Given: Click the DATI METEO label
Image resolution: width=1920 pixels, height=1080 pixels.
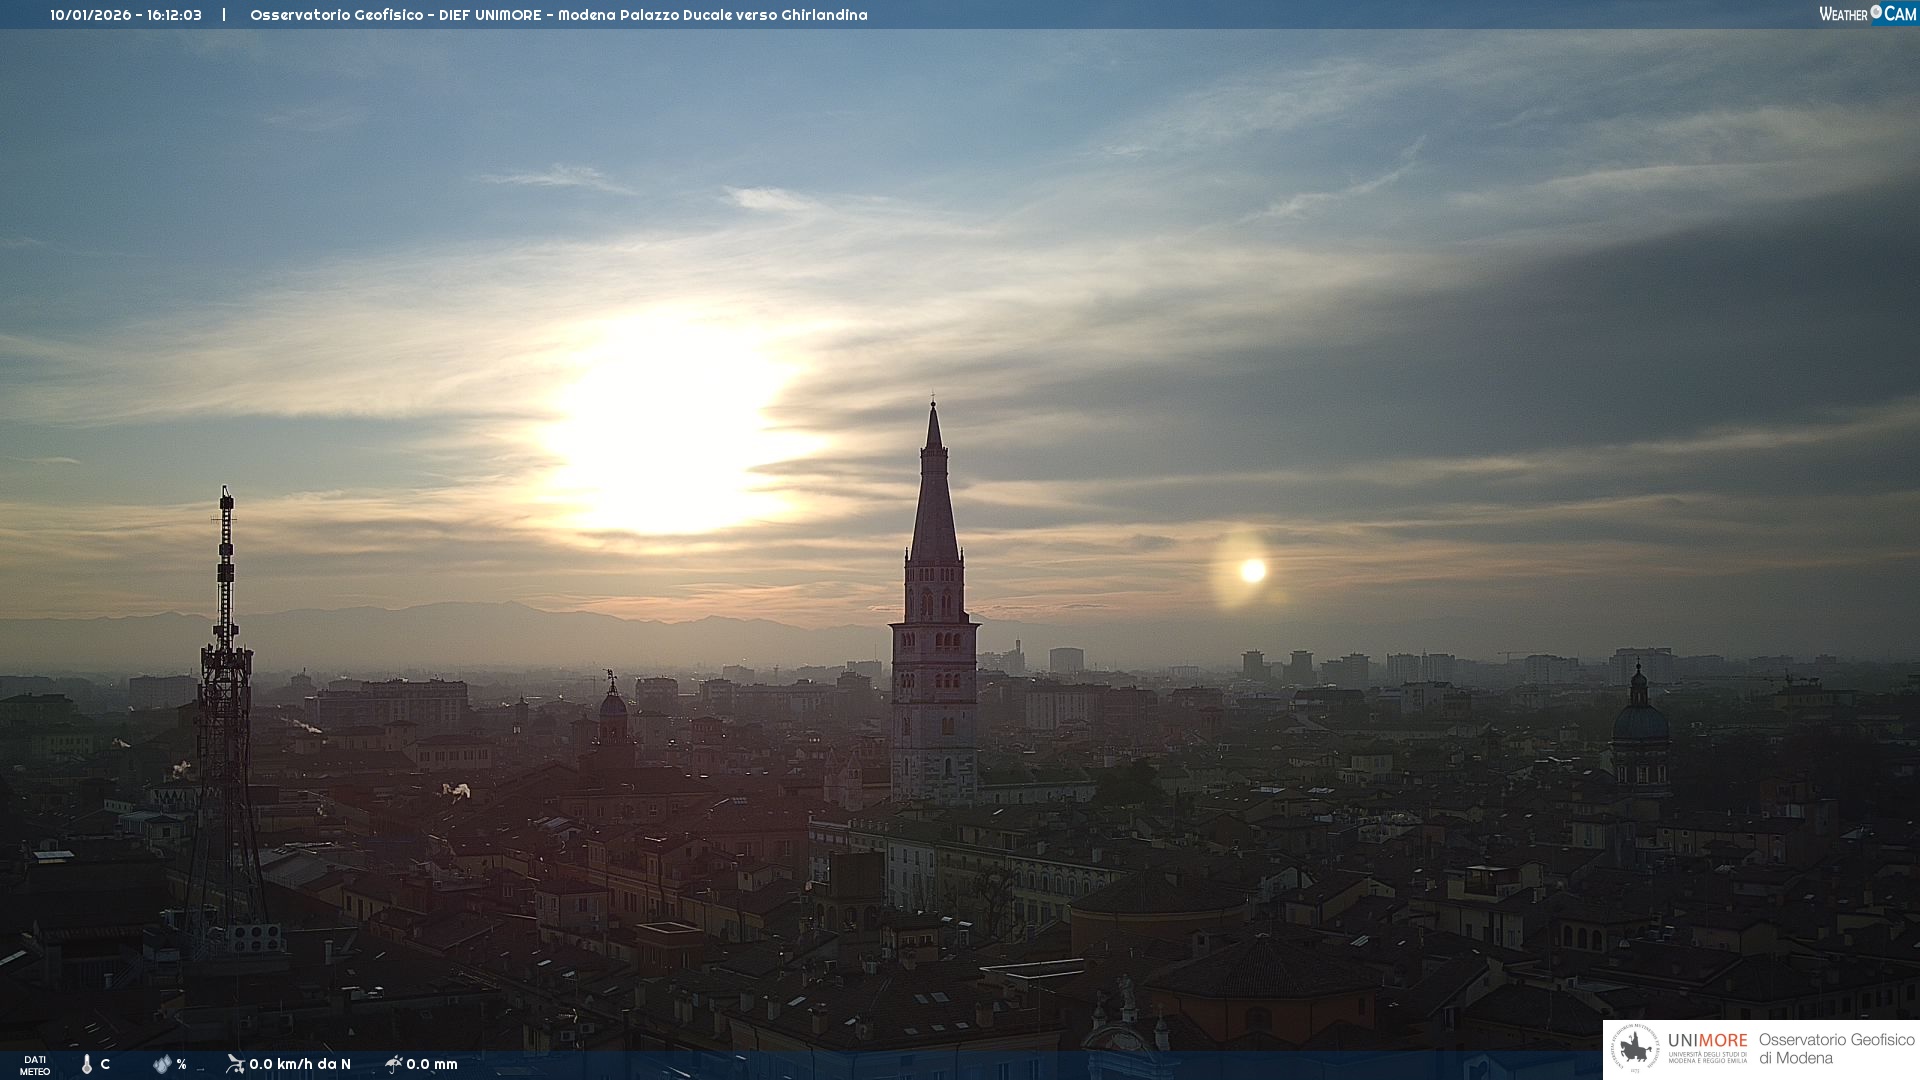Looking at the screenshot, I should [35, 1065].
